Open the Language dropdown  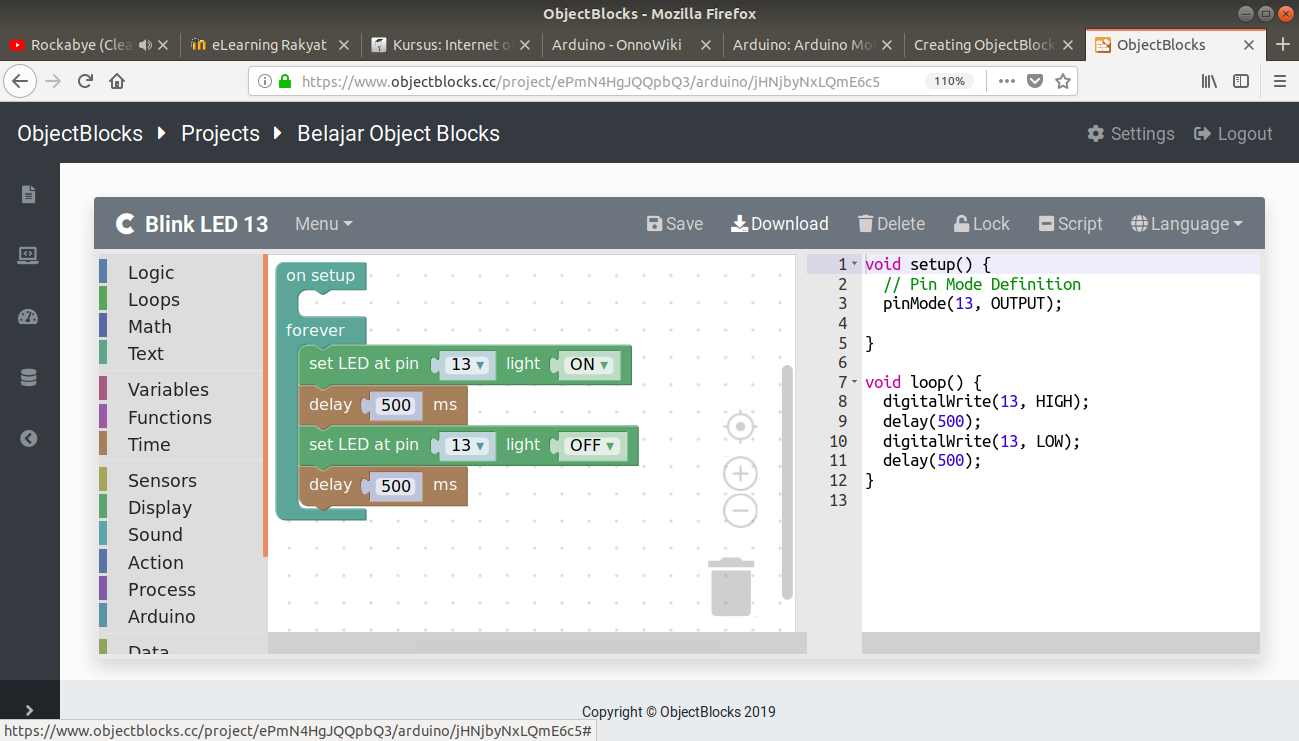(x=1186, y=224)
